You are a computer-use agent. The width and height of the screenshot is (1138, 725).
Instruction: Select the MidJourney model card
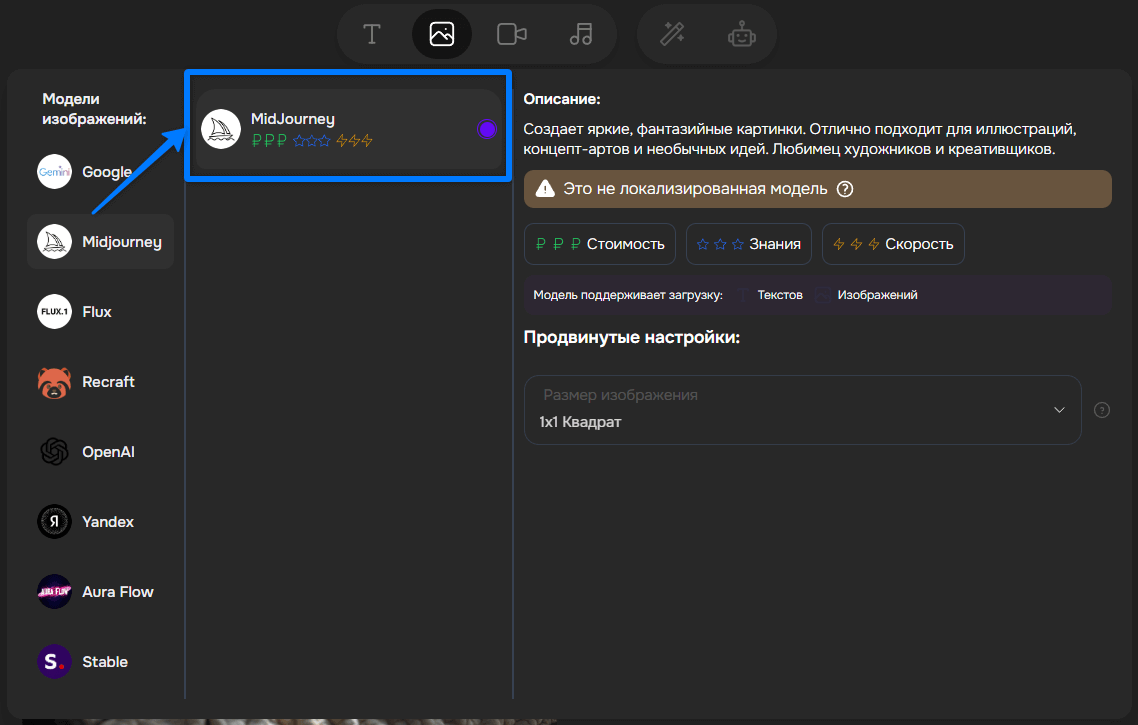click(x=340, y=129)
